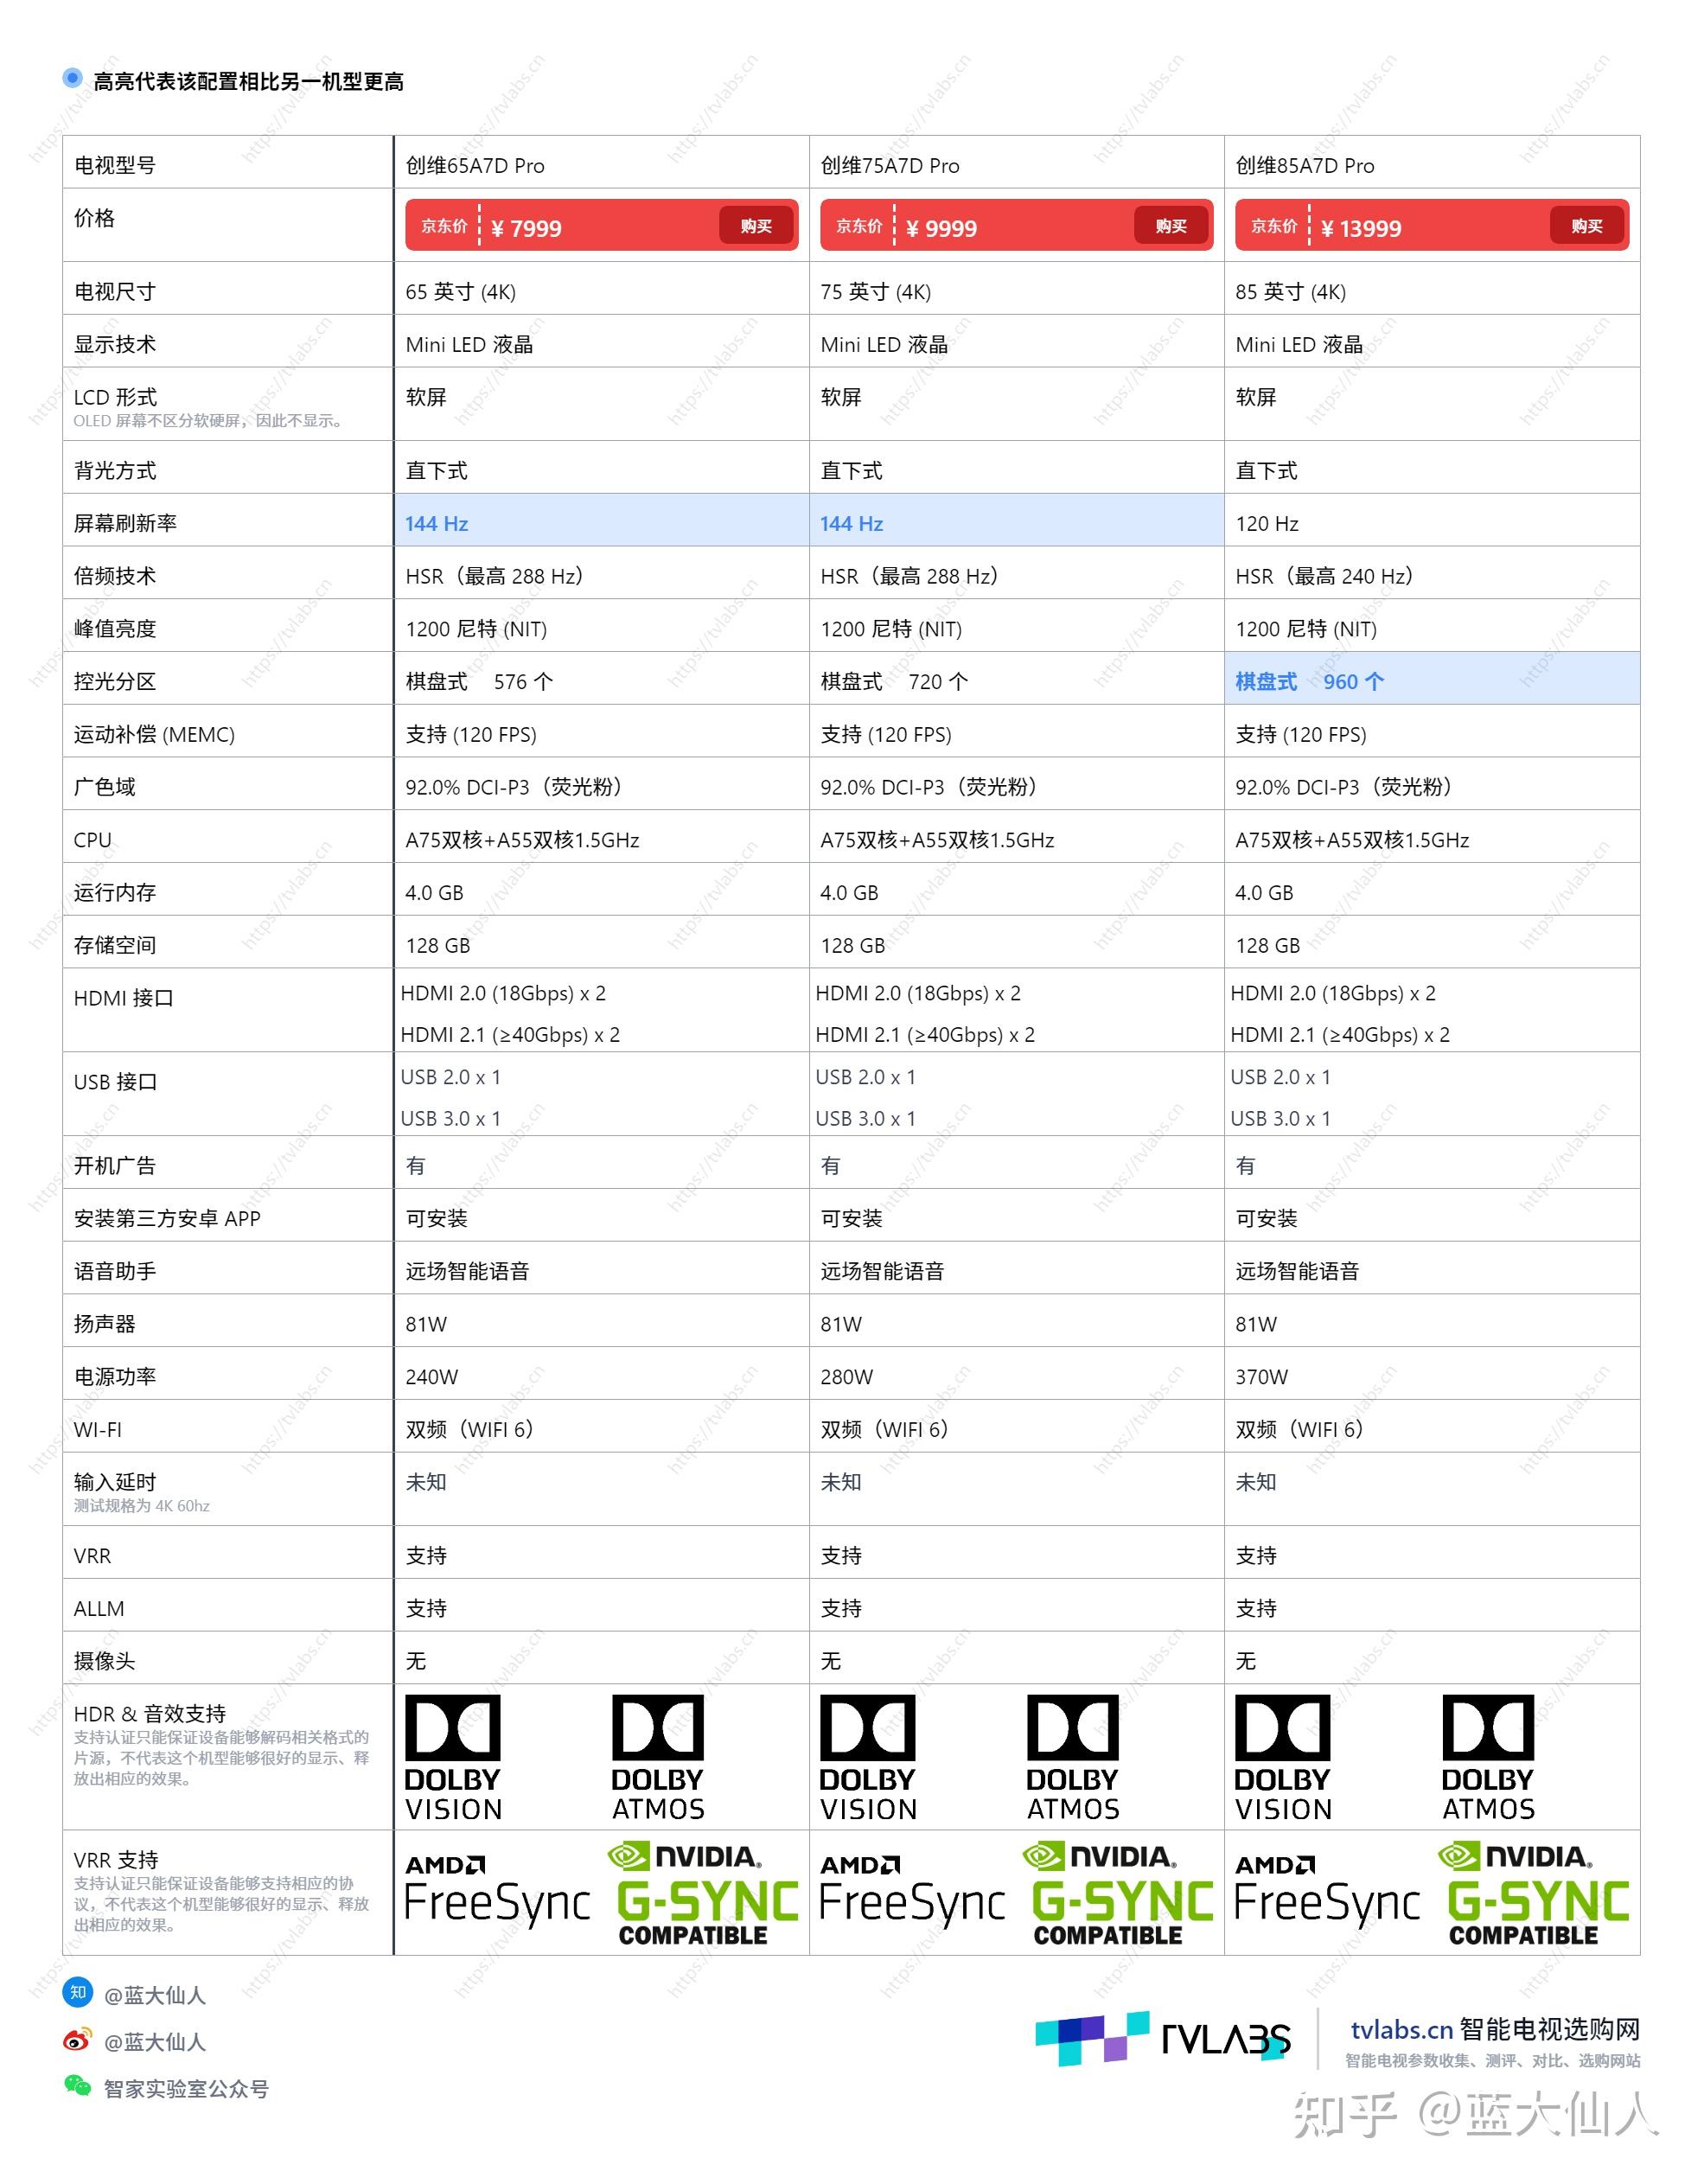Click the HSR（最高 240 Hz）cell
1704x2184 pixels.
[1432, 573]
